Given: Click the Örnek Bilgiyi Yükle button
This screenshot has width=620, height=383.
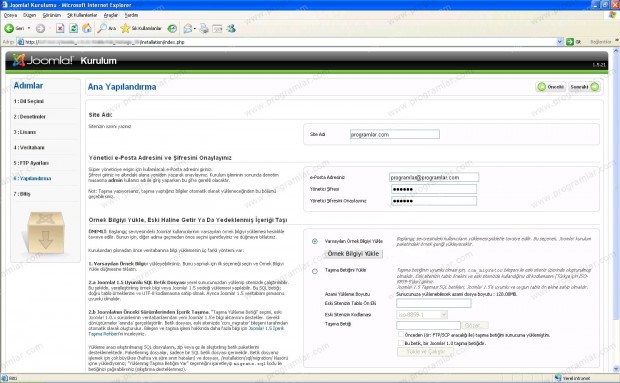Looking at the screenshot, I should pyautogui.click(x=353, y=254).
